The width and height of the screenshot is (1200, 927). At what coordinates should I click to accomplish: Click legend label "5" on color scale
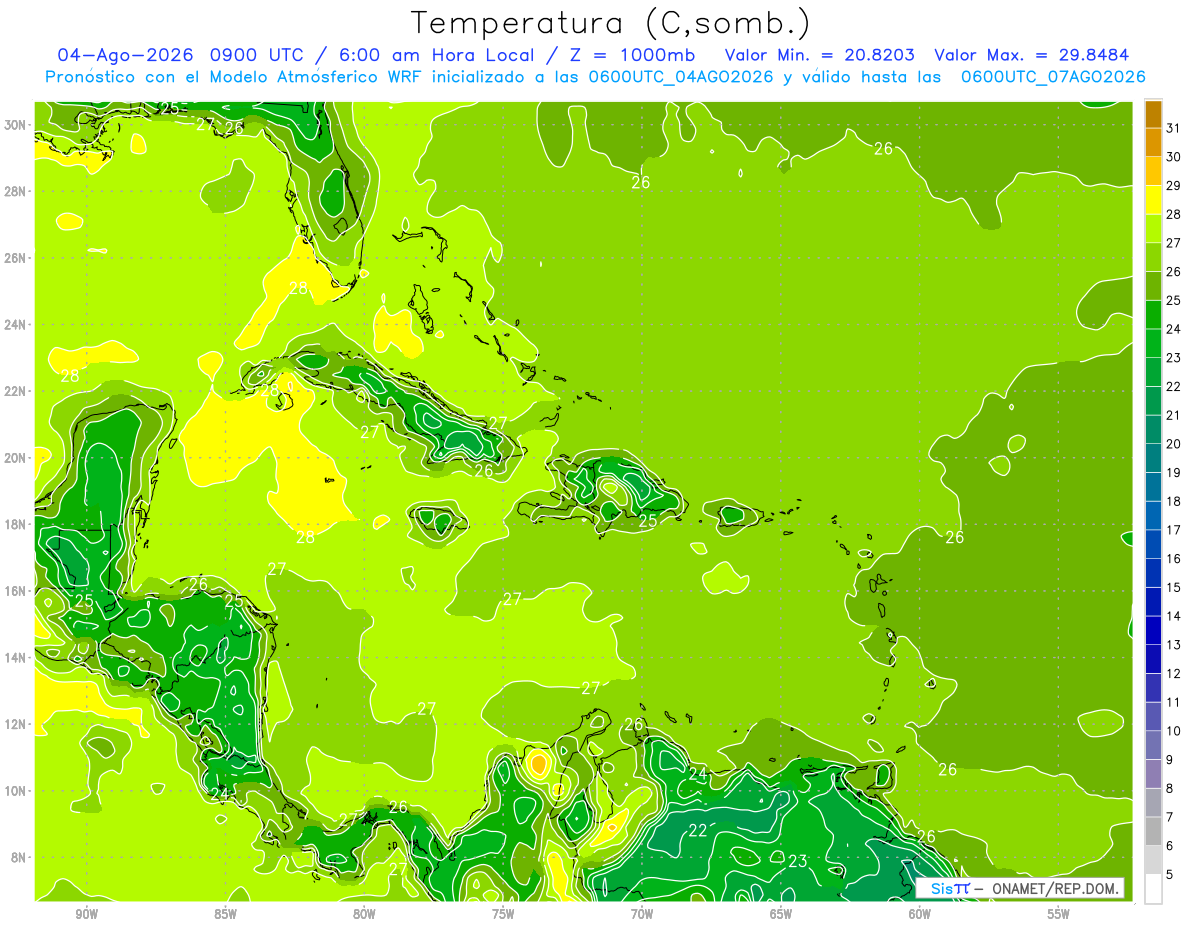click(x=1170, y=875)
